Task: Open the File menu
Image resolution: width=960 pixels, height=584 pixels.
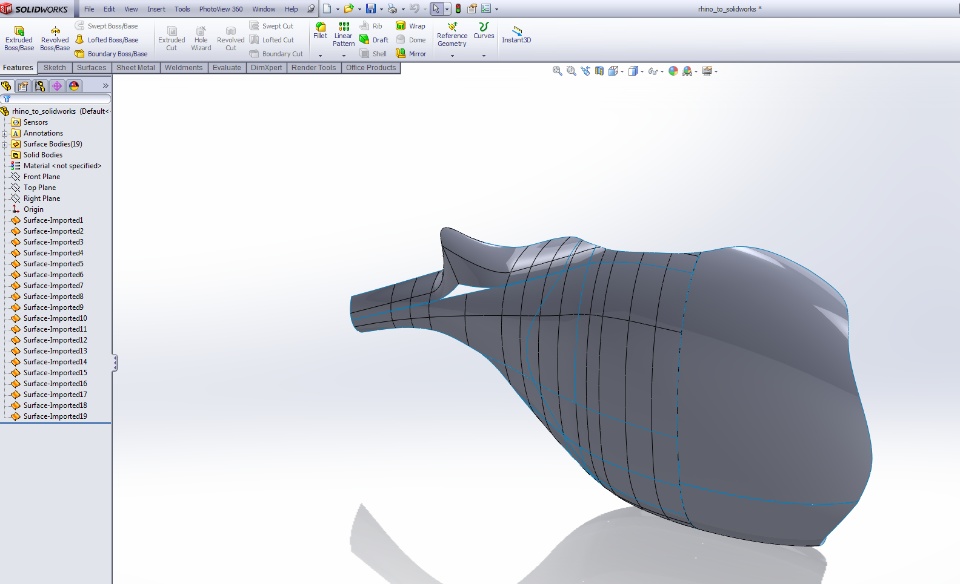Action: point(89,9)
